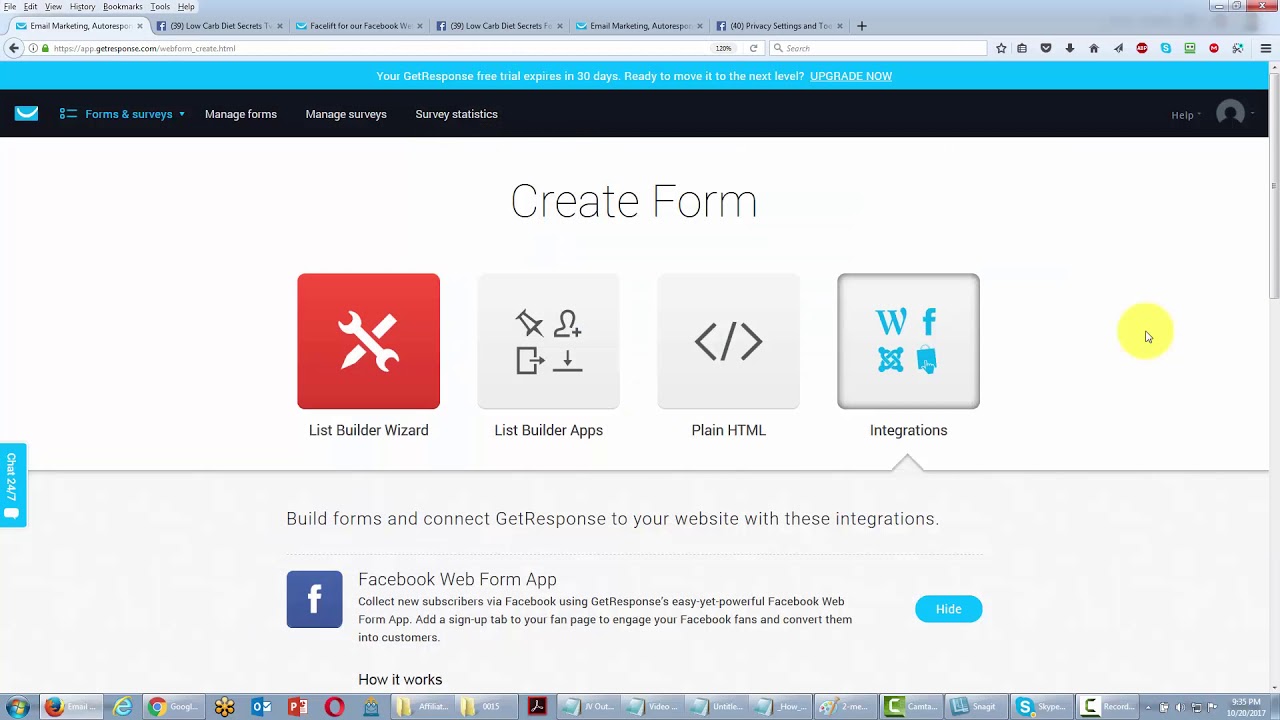Open Adobe Acrobat on taskbar

click(x=537, y=707)
